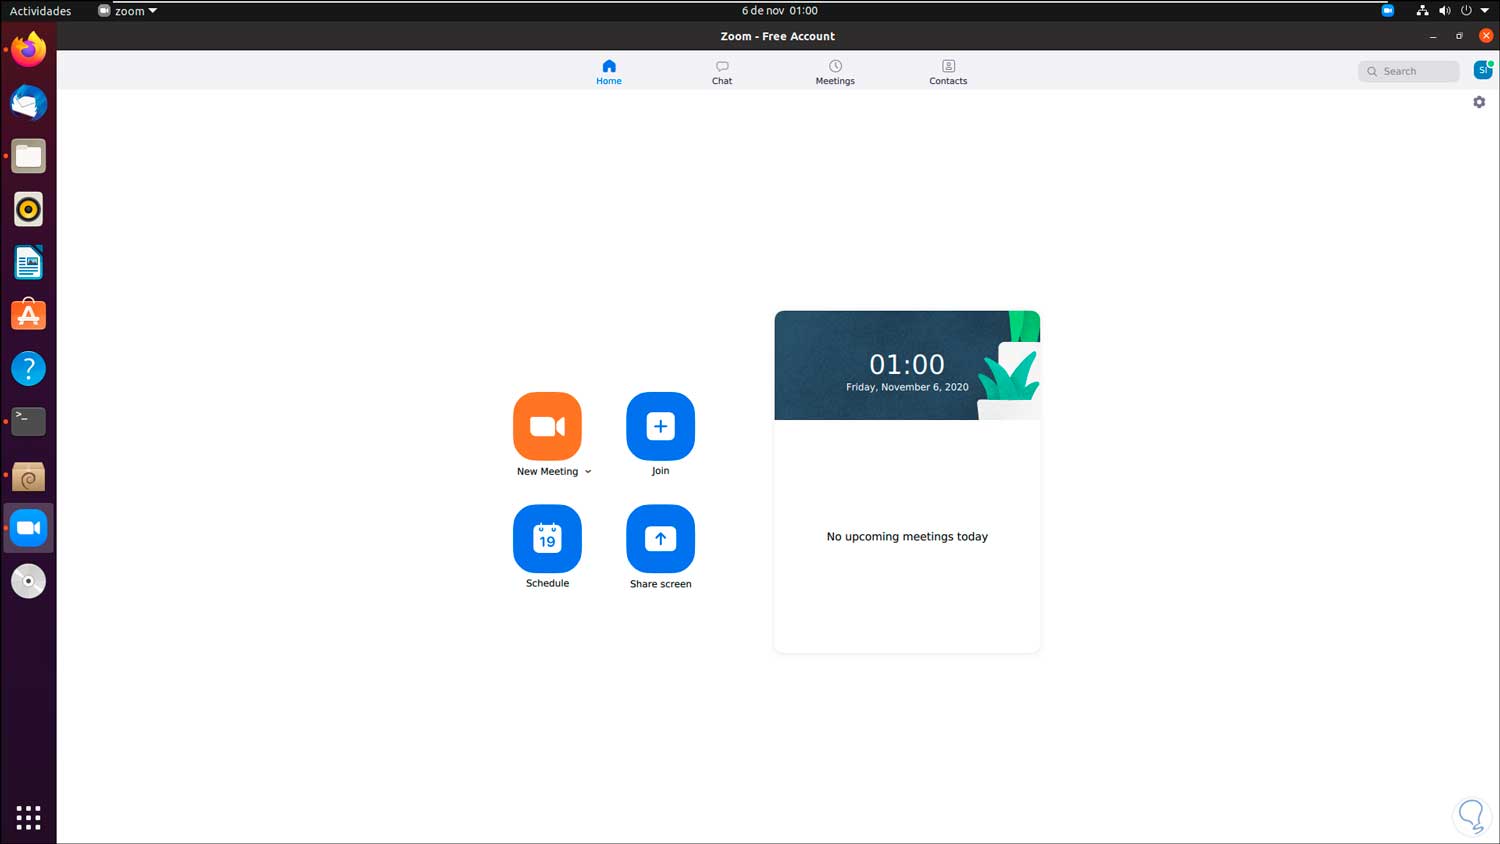Launch Rhythmbox music player from dock
This screenshot has height=844, width=1500.
[28, 209]
